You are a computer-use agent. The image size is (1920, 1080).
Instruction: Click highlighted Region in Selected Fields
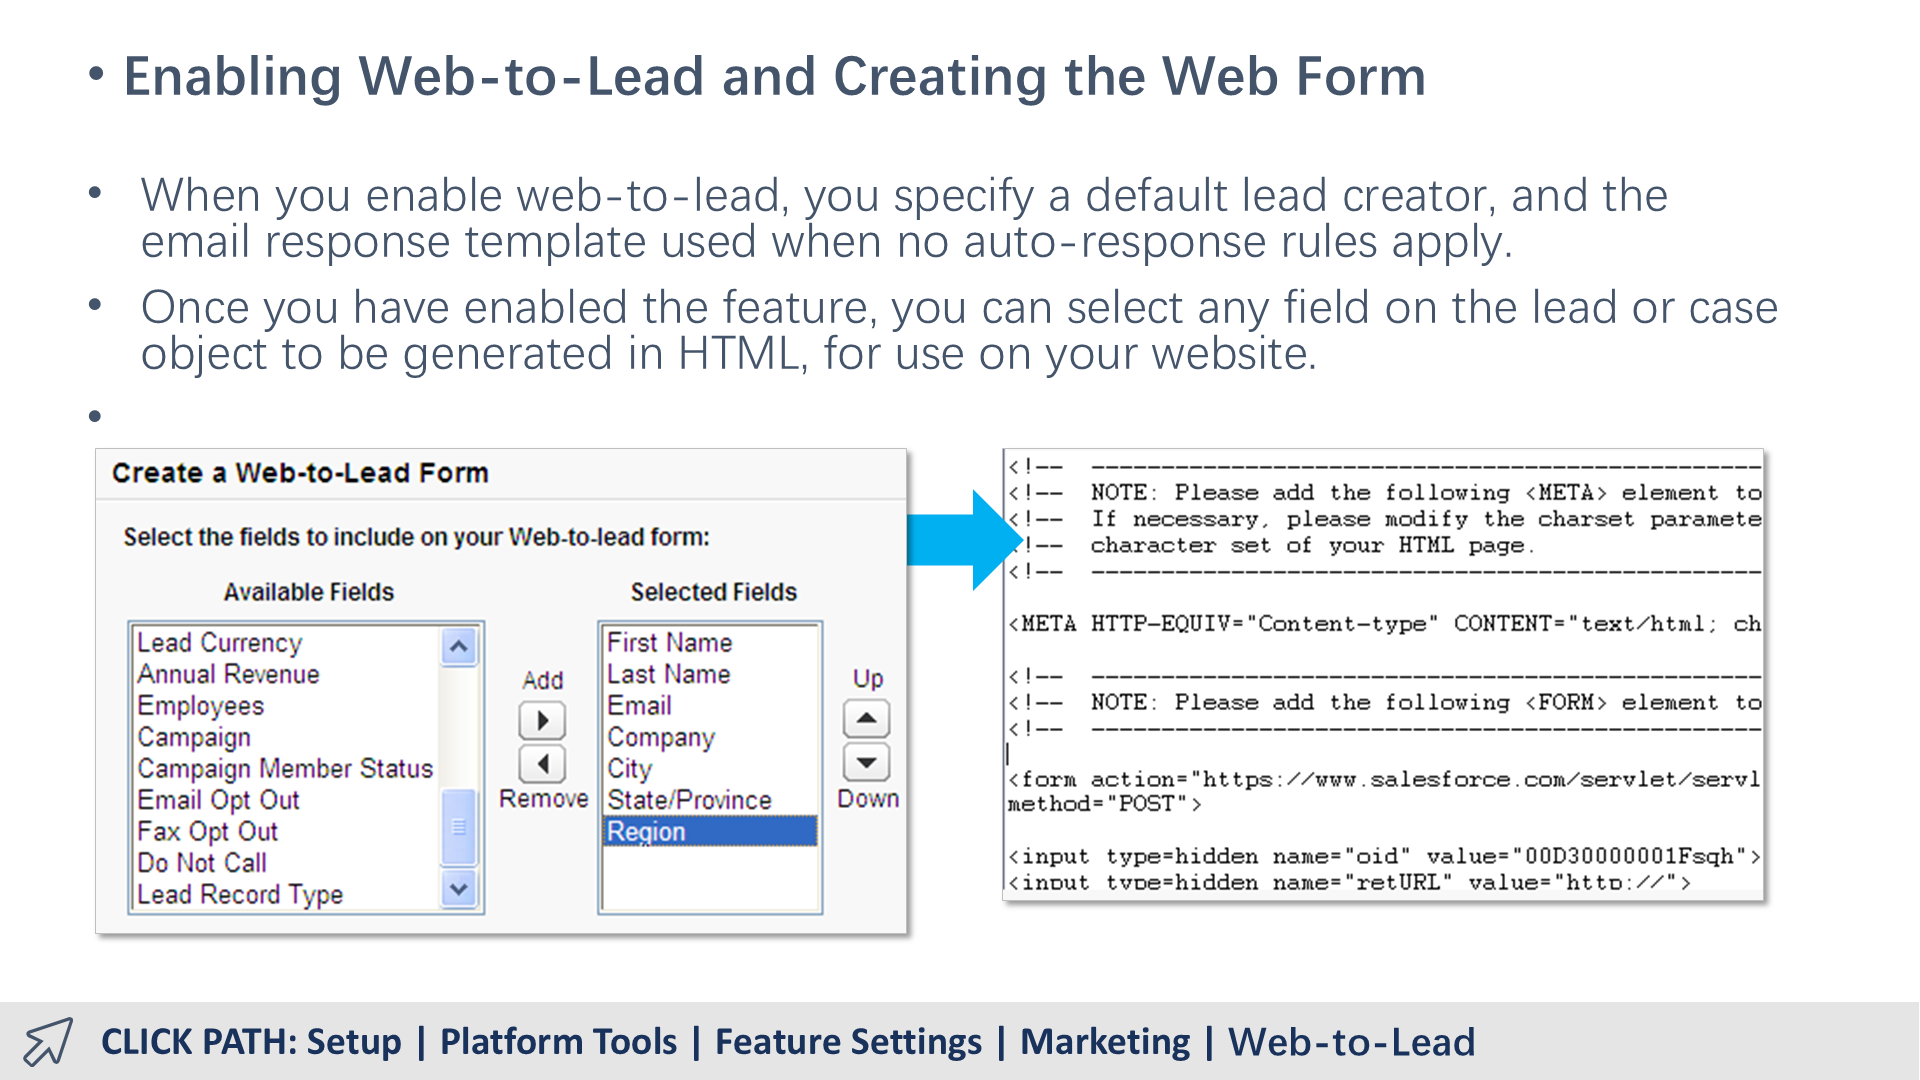pos(710,832)
